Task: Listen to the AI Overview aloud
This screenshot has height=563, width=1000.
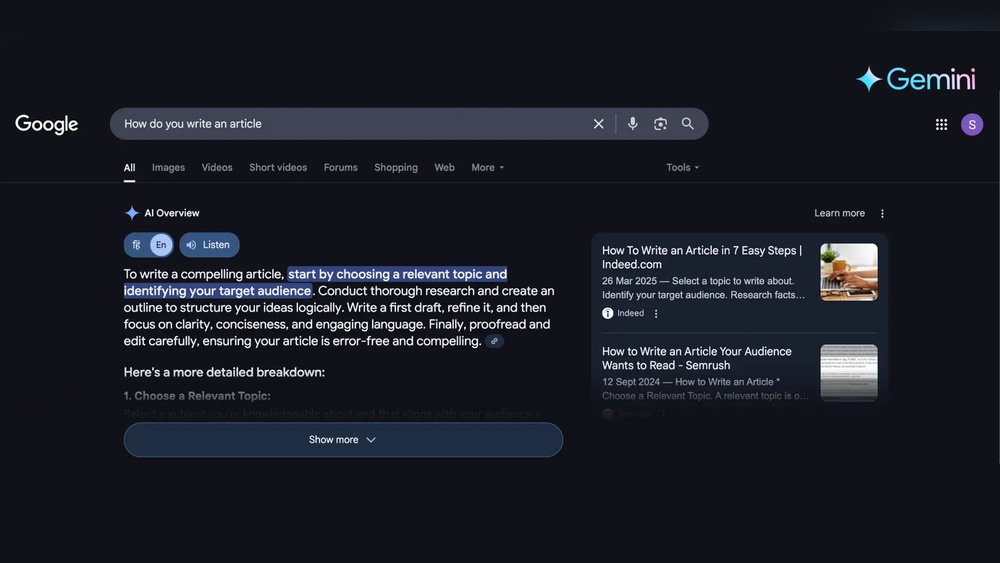Action: pos(209,245)
